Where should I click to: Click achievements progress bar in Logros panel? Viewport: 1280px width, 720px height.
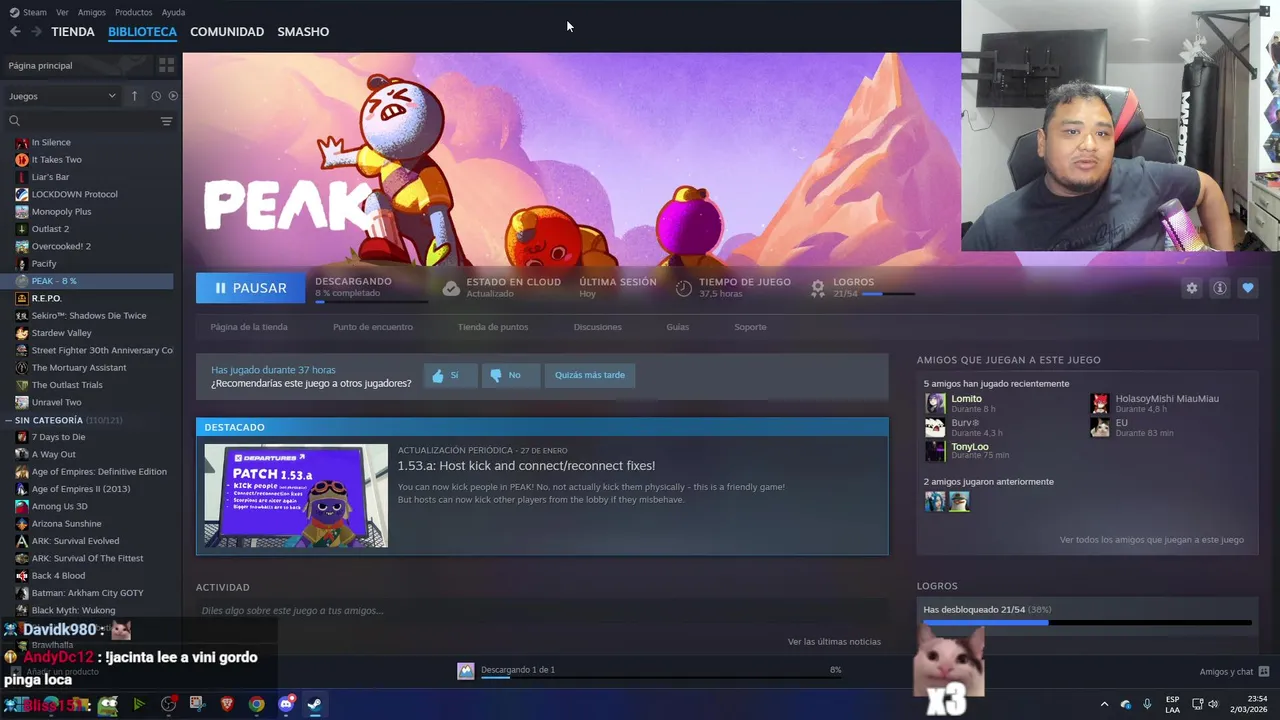pos(1087,623)
